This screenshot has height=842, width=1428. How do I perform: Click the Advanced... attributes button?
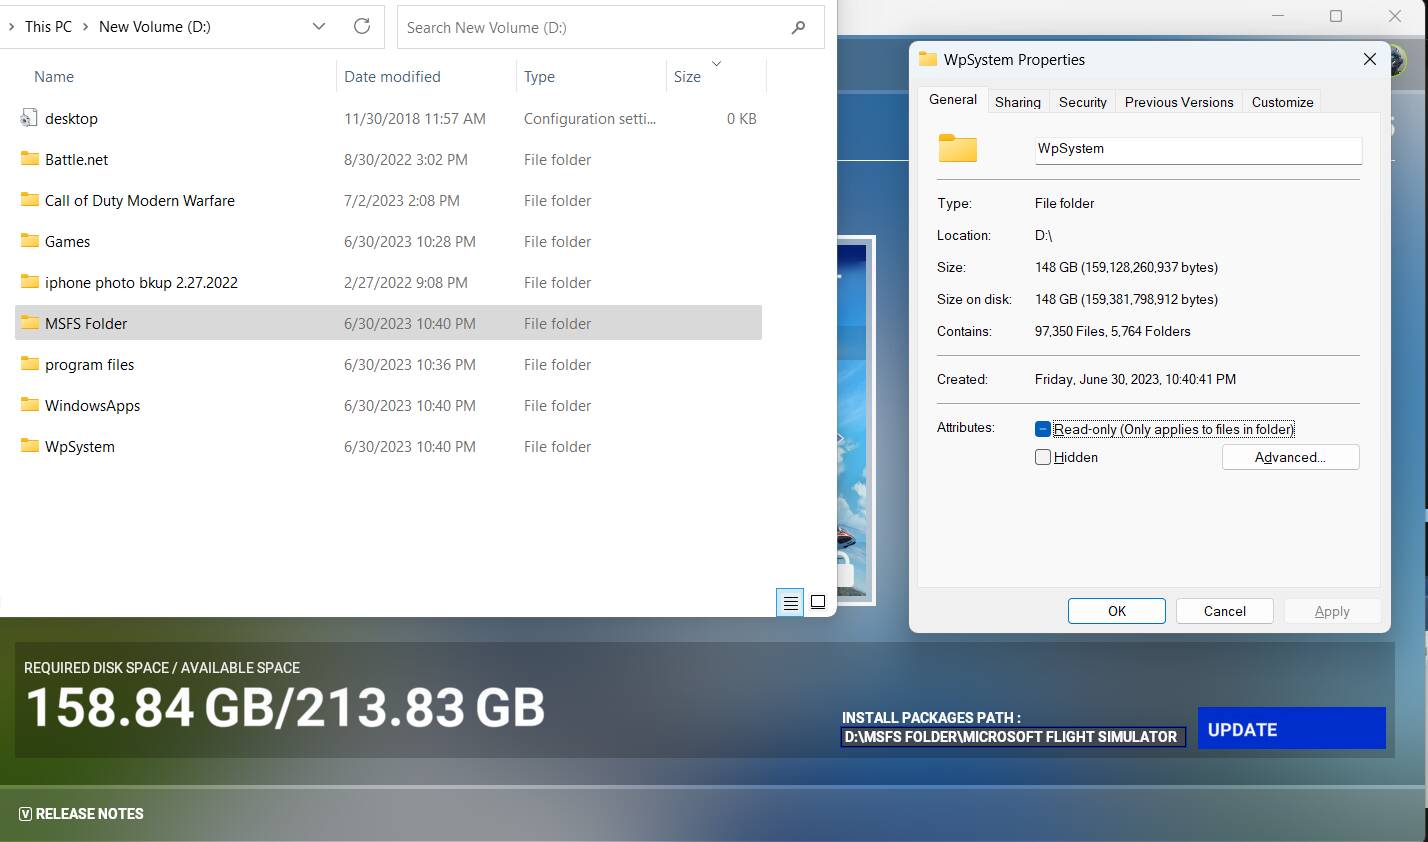tap(1290, 457)
